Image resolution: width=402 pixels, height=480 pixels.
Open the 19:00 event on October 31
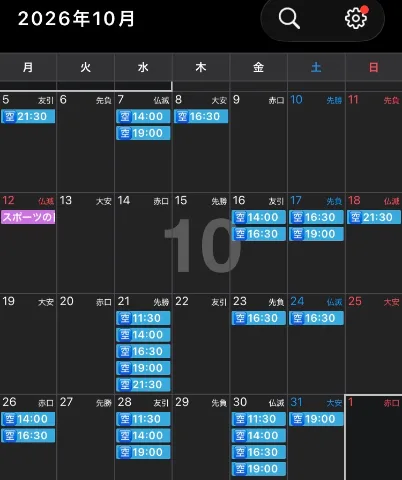pyautogui.click(x=316, y=419)
